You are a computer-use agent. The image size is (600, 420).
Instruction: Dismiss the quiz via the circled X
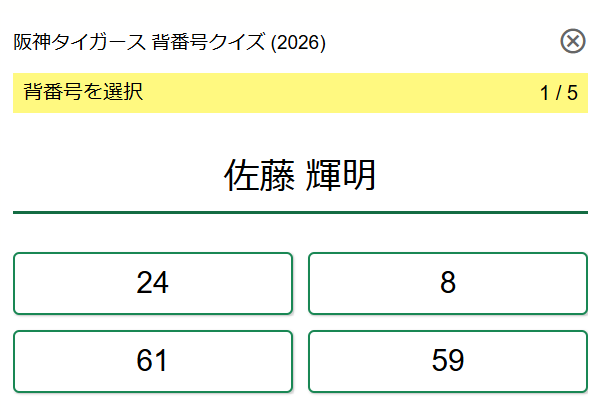(x=573, y=41)
